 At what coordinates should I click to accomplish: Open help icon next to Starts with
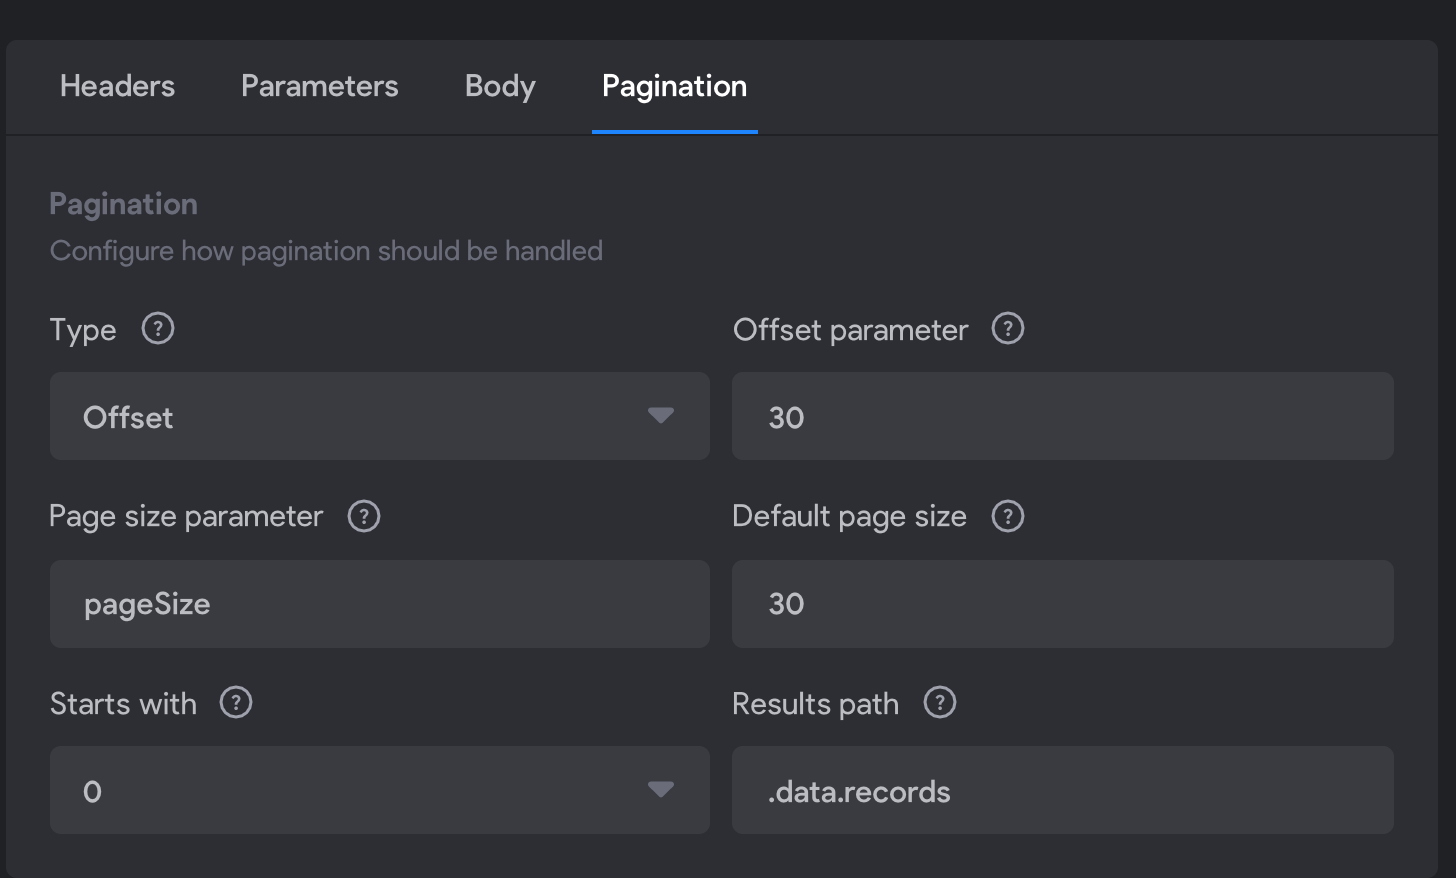pos(236,703)
